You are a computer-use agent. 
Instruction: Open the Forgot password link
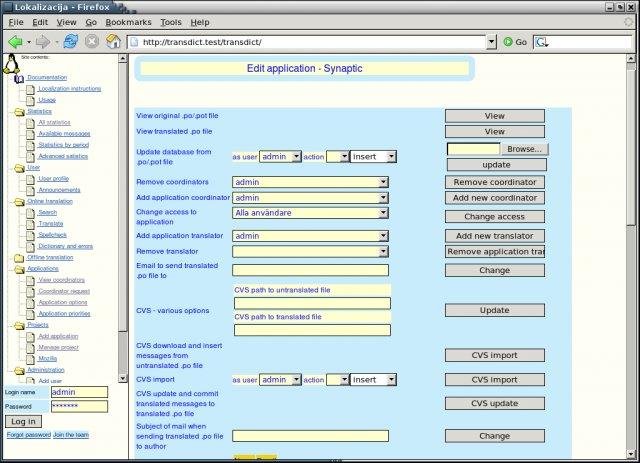[x=28, y=435]
